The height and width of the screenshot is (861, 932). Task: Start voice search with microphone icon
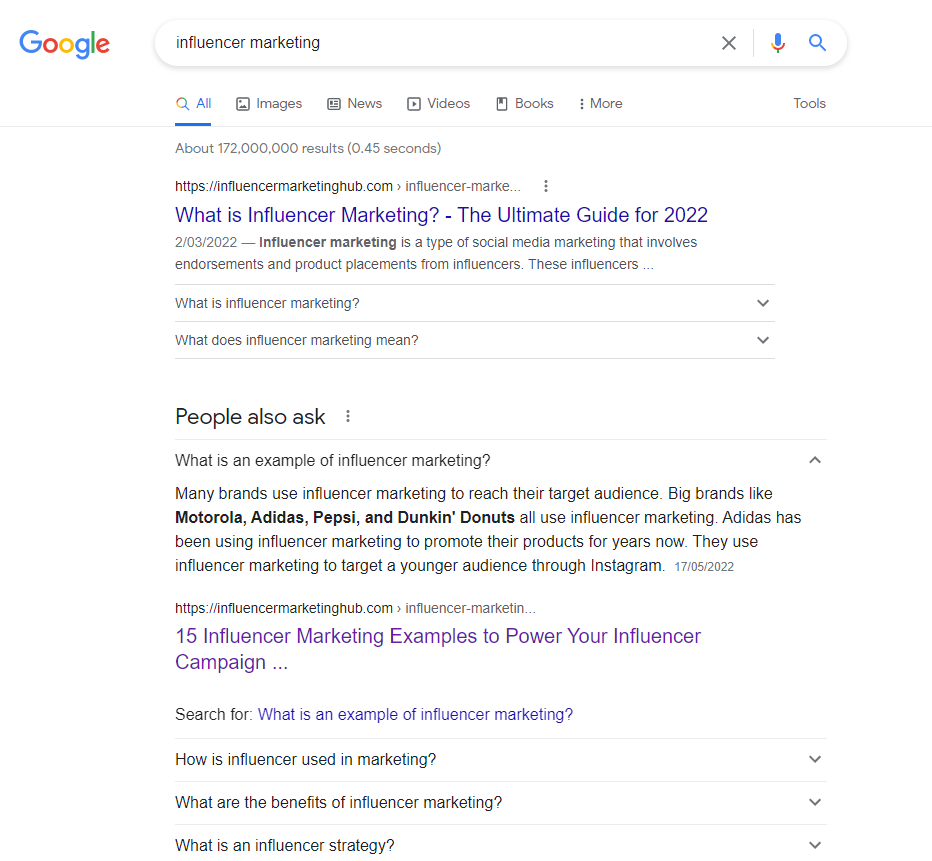[777, 43]
